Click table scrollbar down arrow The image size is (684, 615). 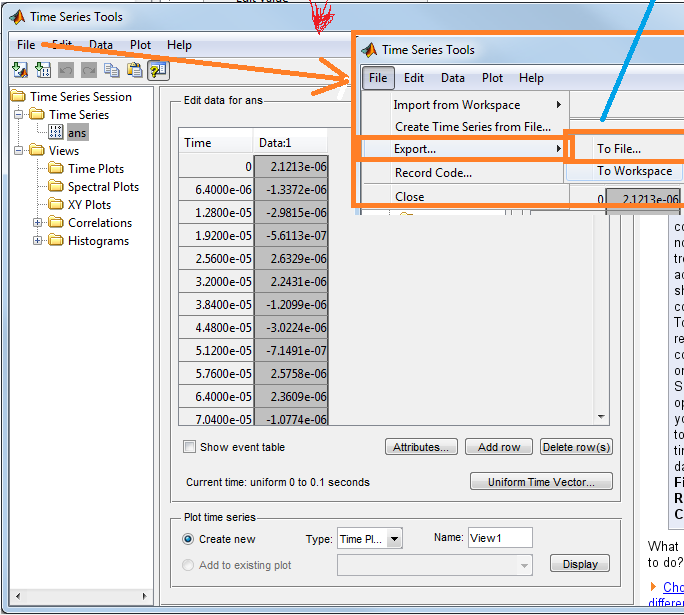[601, 417]
